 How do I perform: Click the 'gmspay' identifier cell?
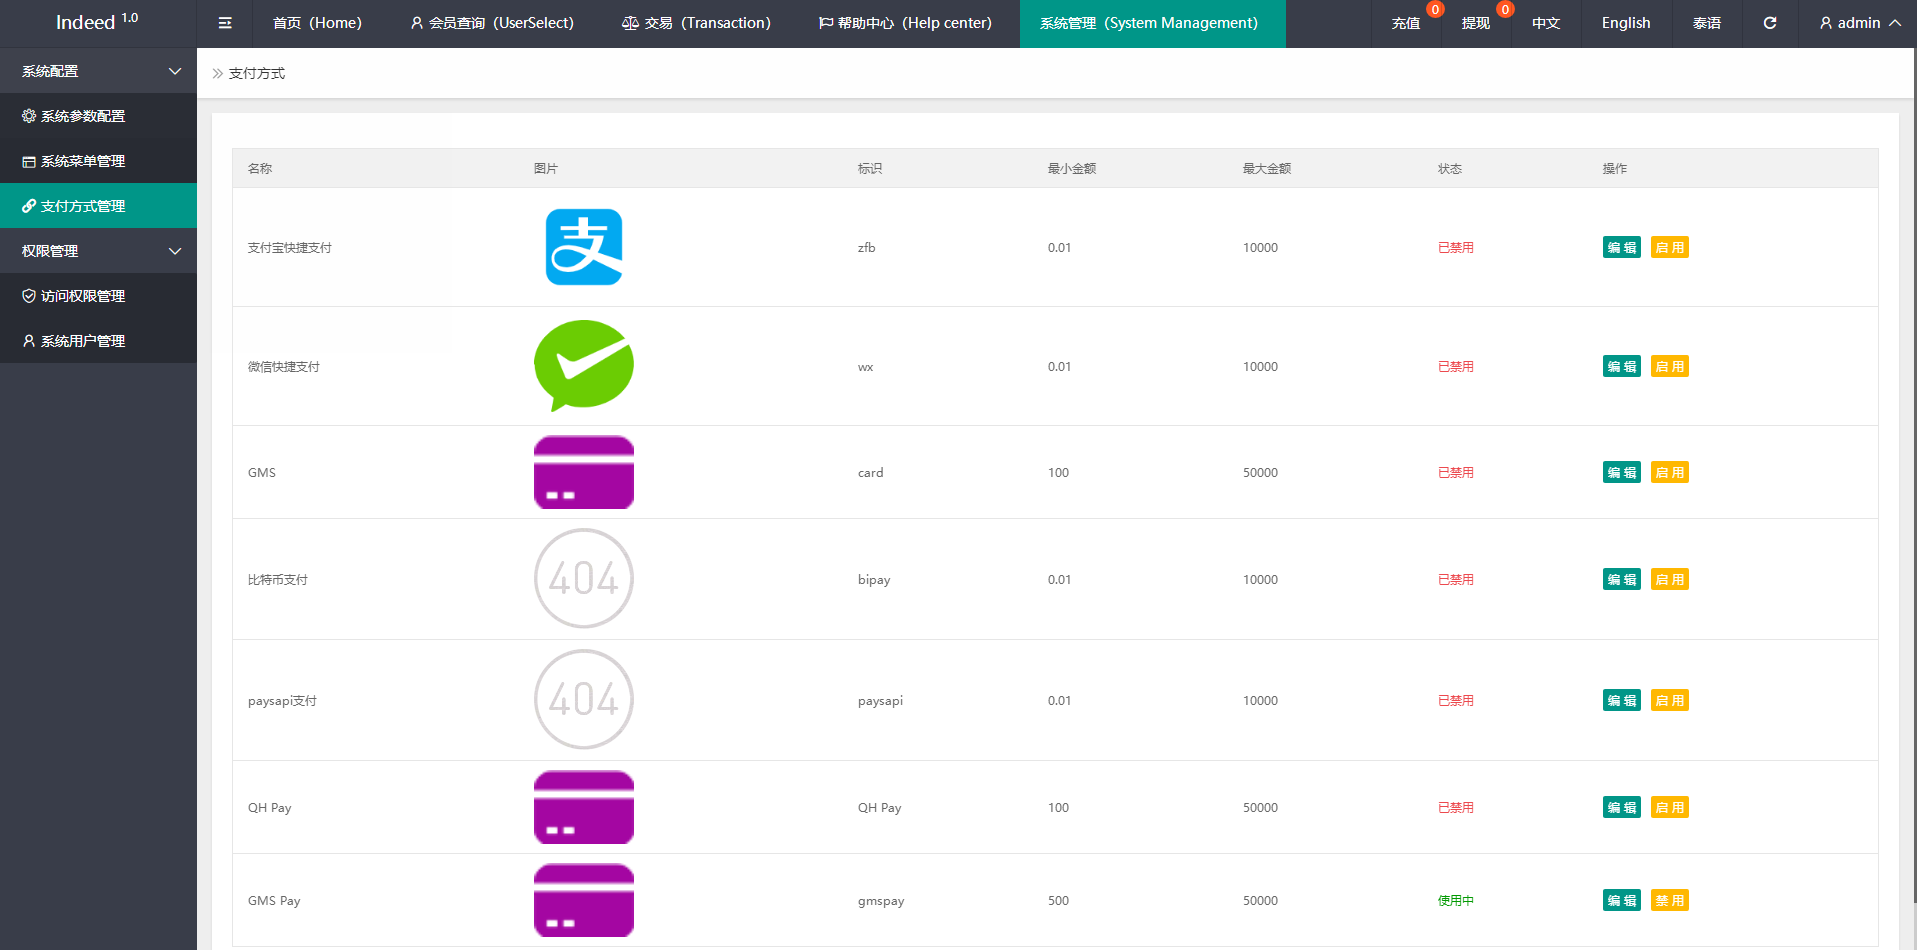pos(881,900)
